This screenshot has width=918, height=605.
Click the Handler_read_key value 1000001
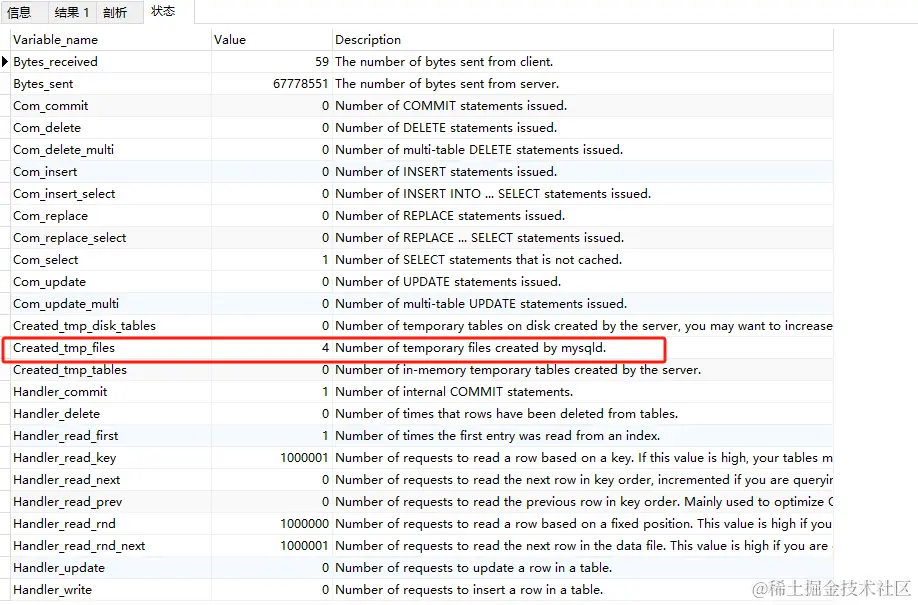click(x=304, y=458)
